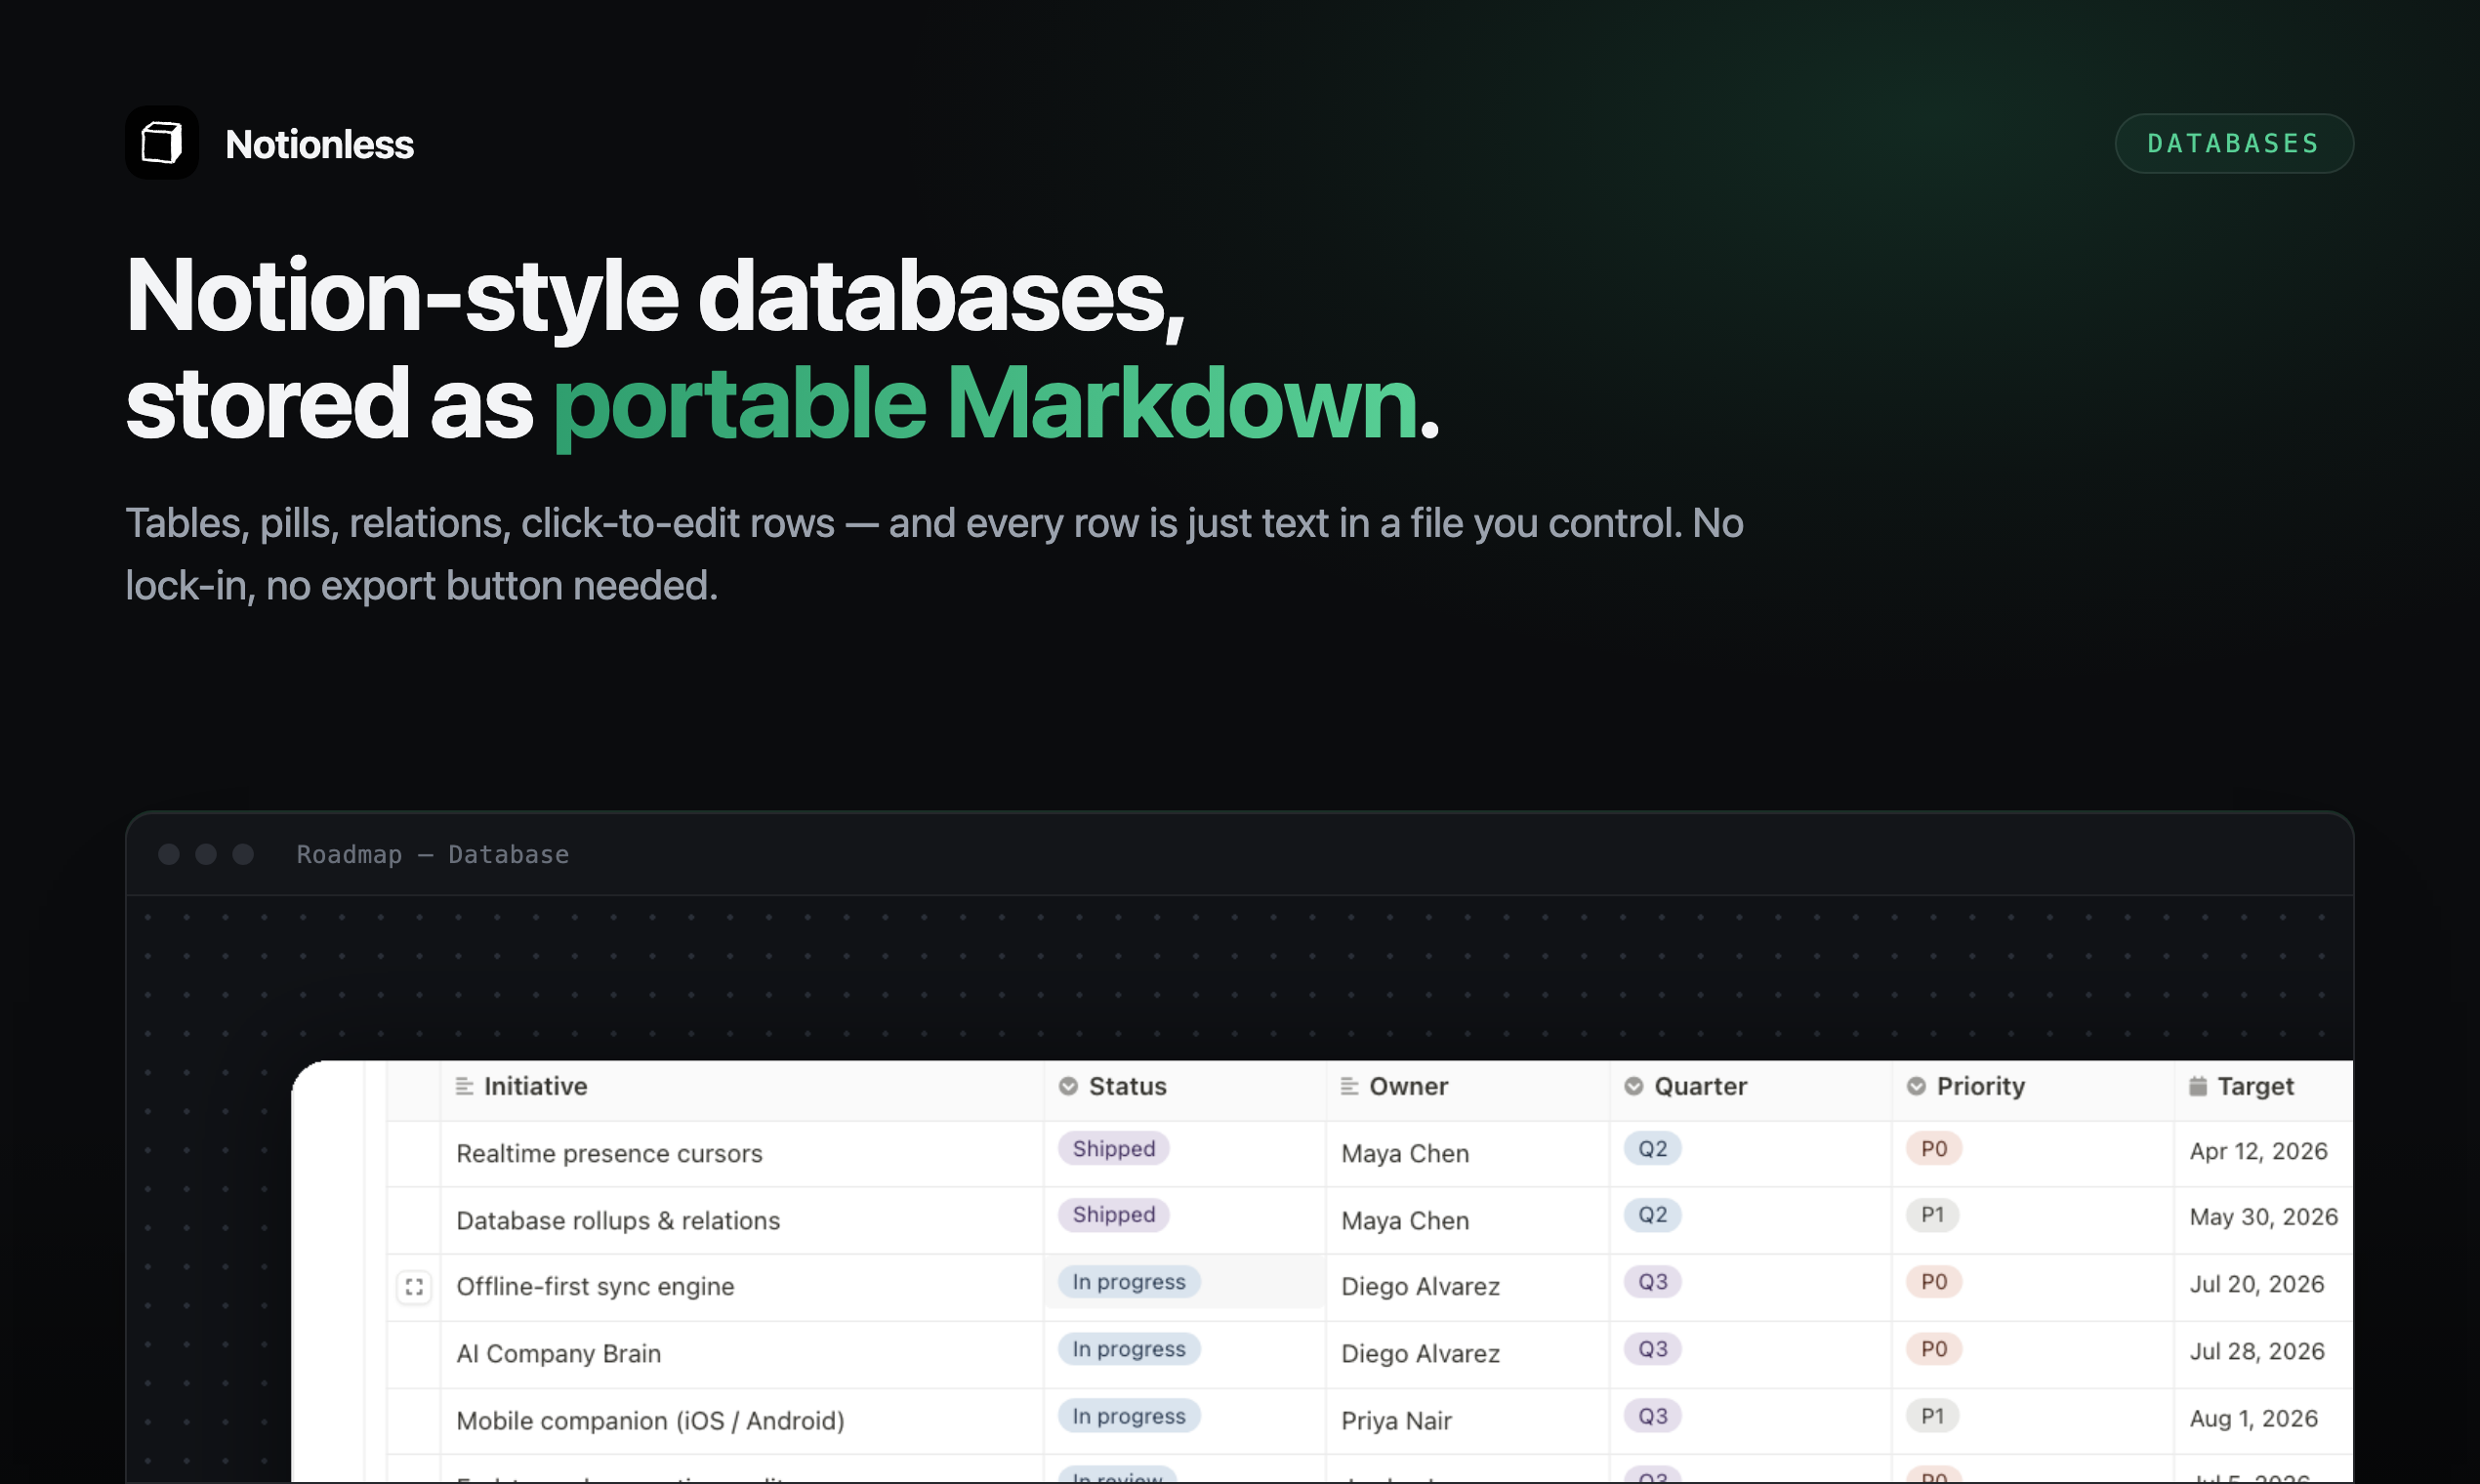Screen dimensions: 2480x1484
Task: Select the "AI Company Brain" cell
Action: point(742,1354)
